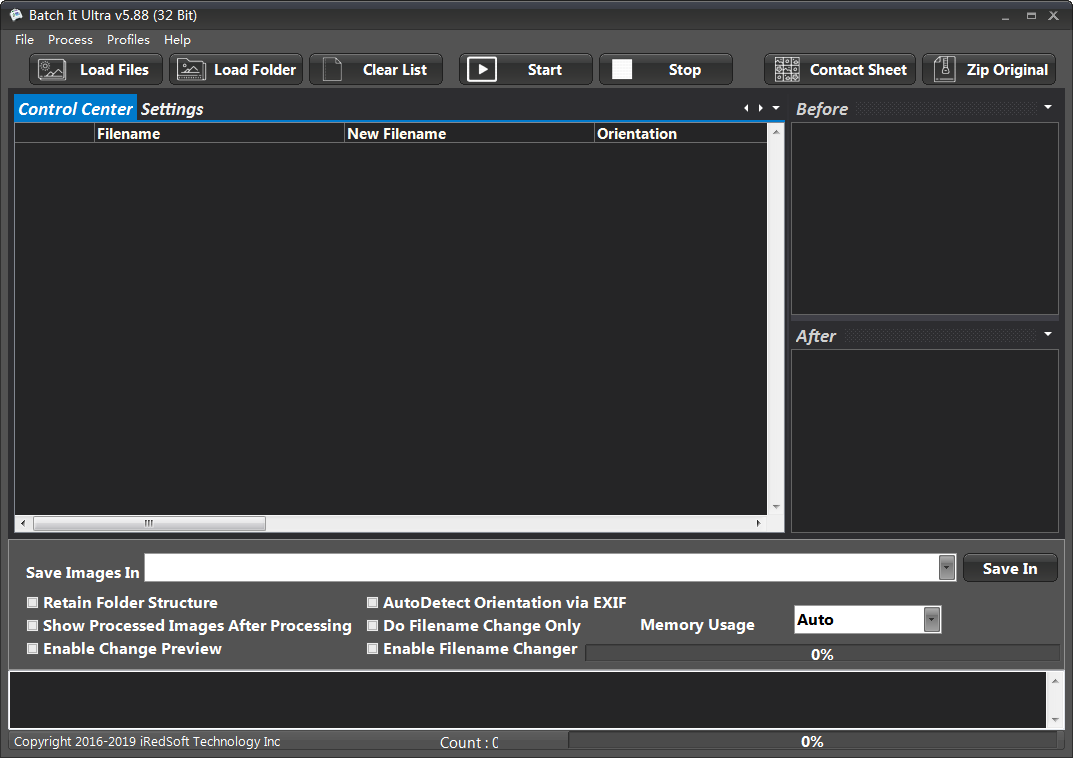Click the Zip Original archive icon

point(944,70)
